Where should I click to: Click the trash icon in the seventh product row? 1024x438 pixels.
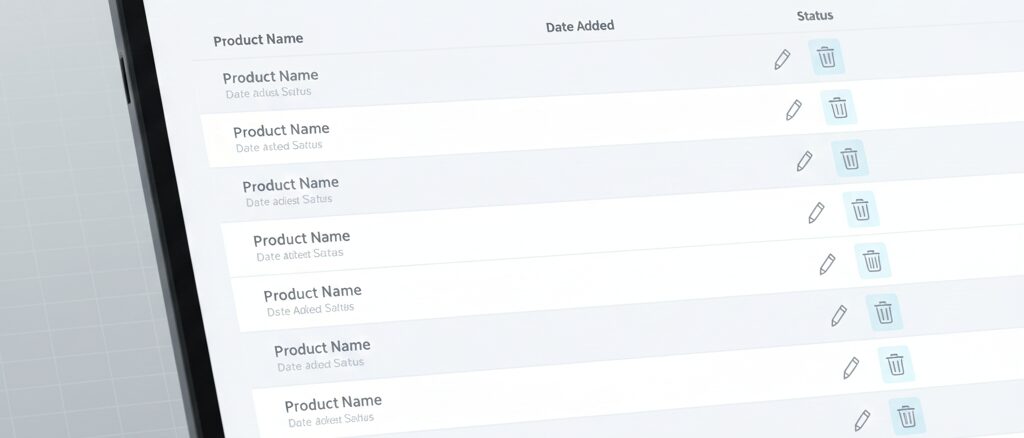(896, 364)
